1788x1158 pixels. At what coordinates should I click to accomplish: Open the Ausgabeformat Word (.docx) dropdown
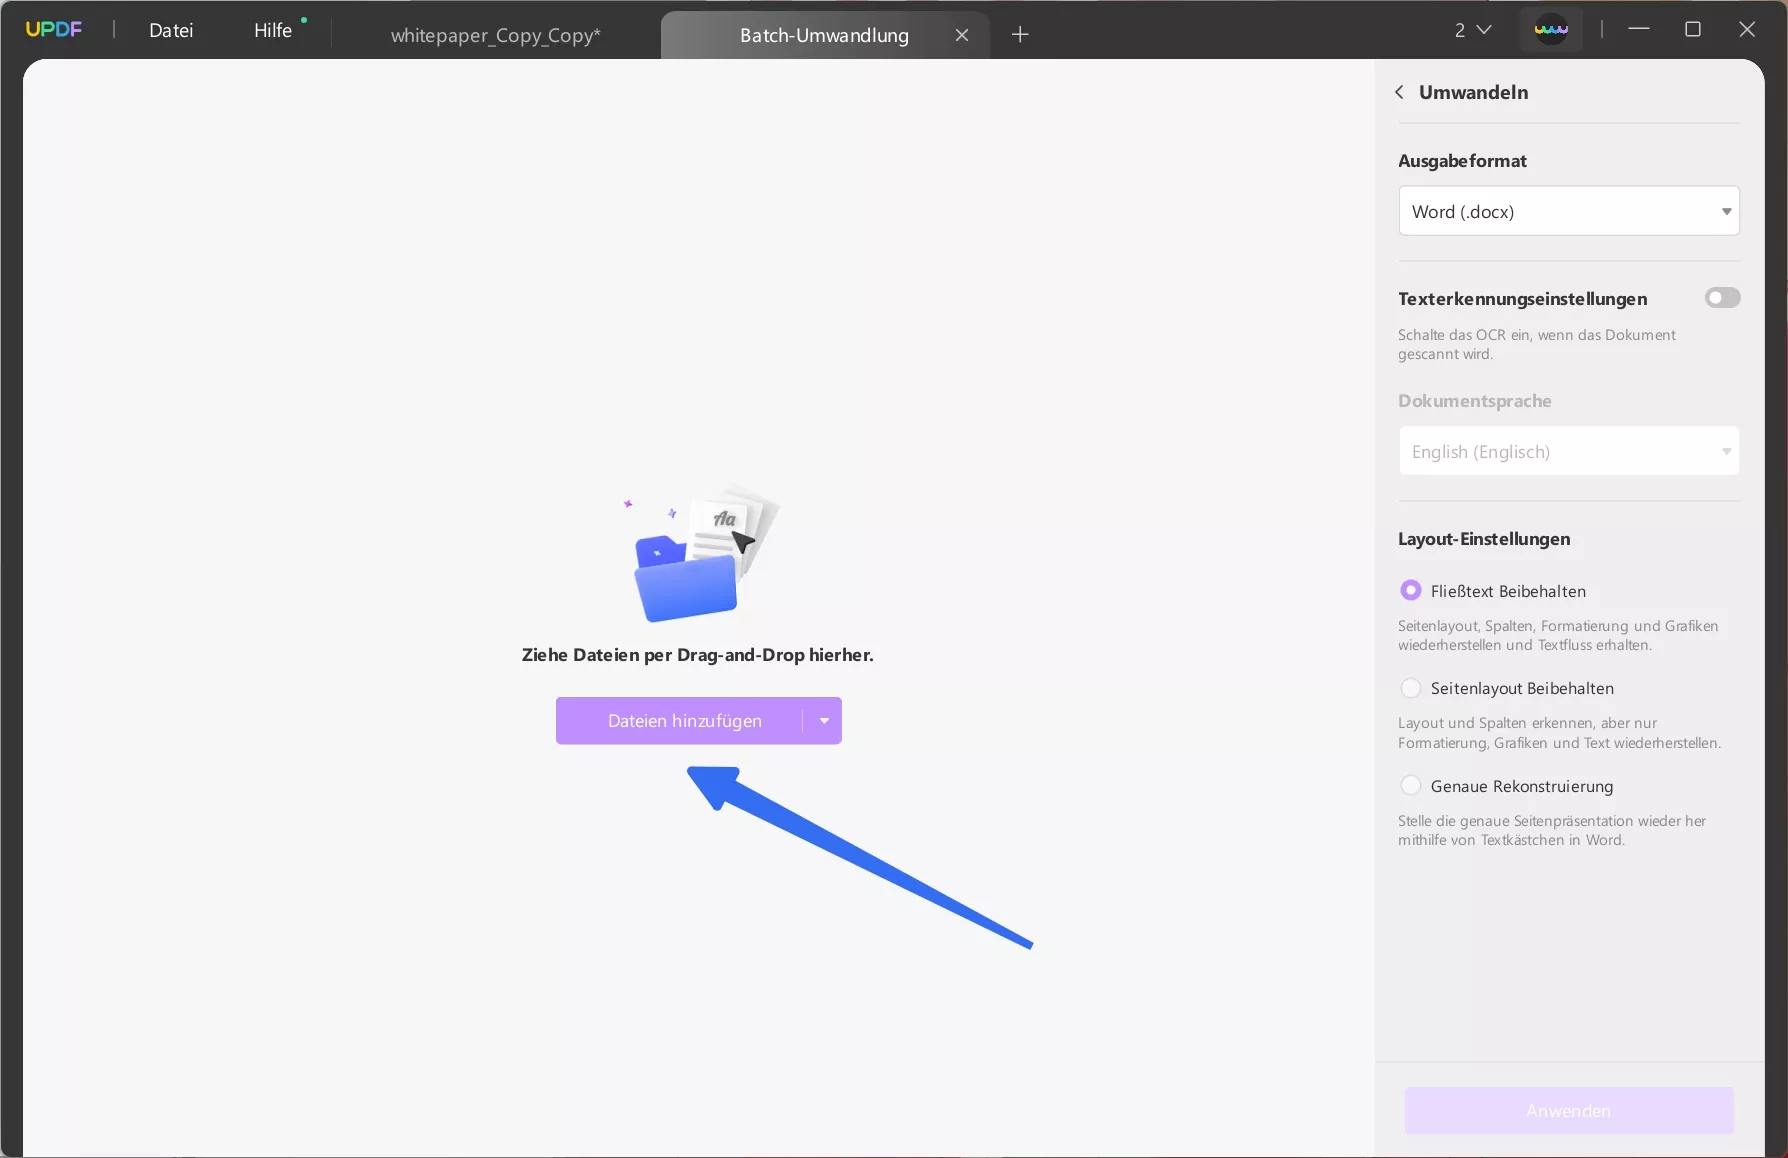pos(1569,211)
